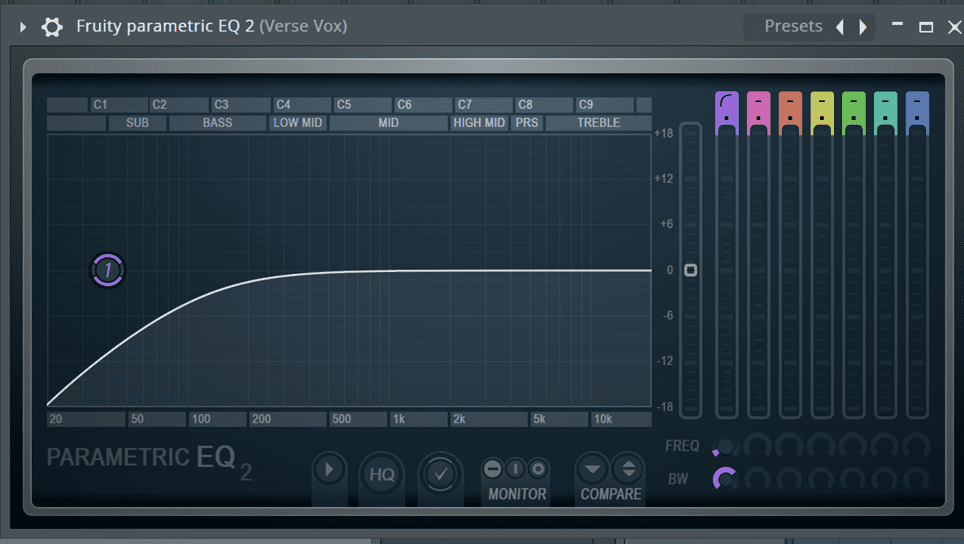
Task: Click the band 6 BW knob
Action: (885, 479)
